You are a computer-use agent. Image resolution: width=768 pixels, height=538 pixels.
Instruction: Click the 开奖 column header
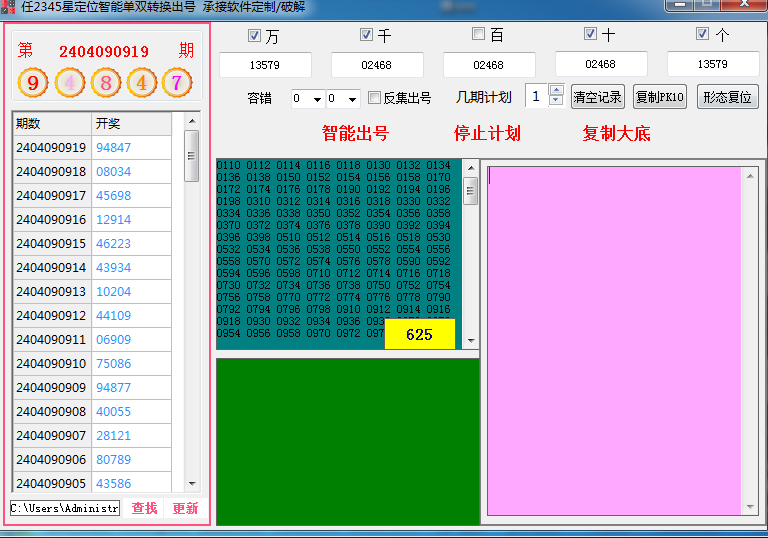point(130,124)
